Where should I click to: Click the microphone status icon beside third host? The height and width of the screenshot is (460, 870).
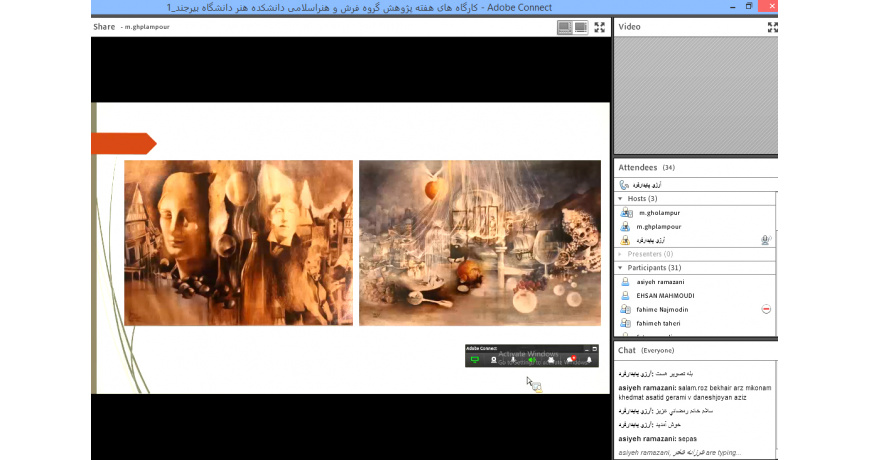[766, 240]
